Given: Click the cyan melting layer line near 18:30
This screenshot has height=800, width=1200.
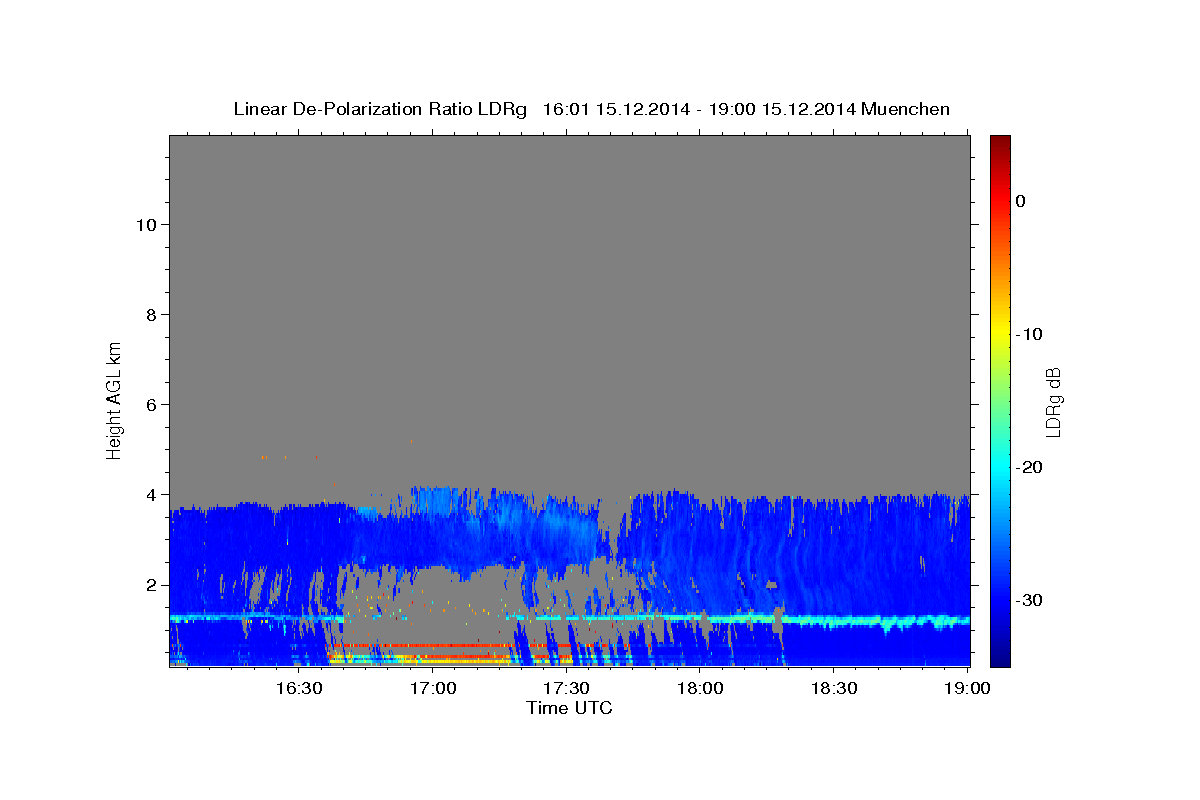Looking at the screenshot, I should 834,621.
